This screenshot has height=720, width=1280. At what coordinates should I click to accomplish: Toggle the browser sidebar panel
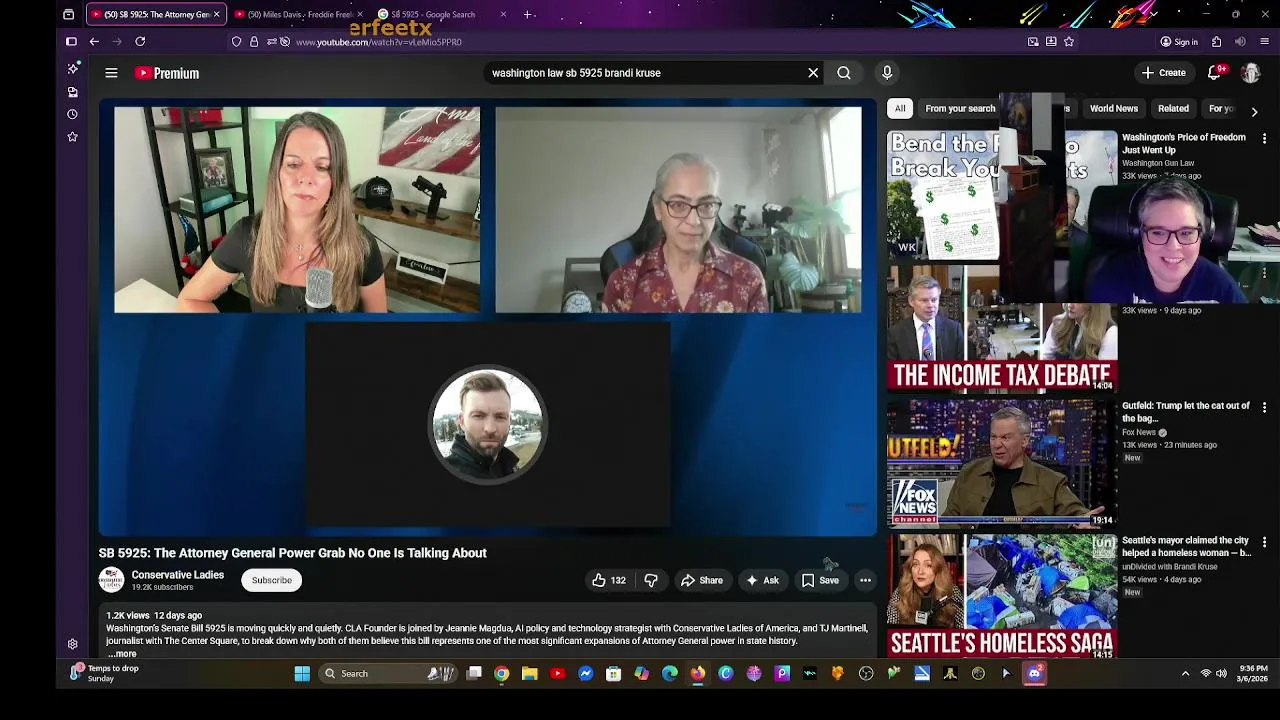click(71, 42)
